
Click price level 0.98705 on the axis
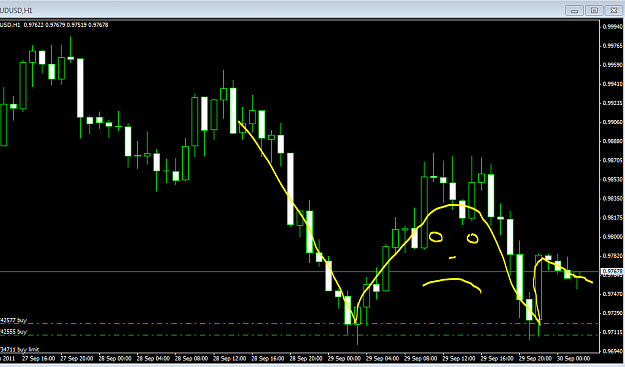[613, 161]
